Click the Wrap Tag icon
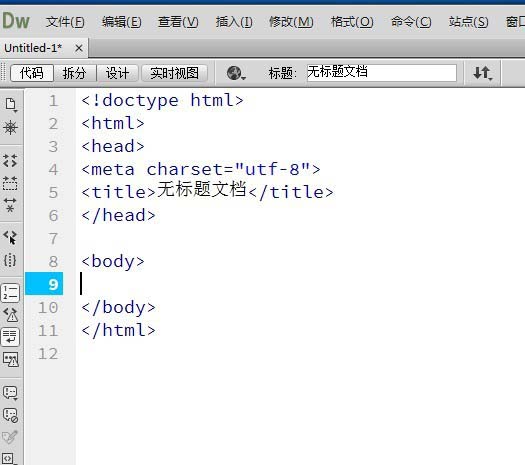This screenshot has height=465, width=525. [x=10, y=437]
